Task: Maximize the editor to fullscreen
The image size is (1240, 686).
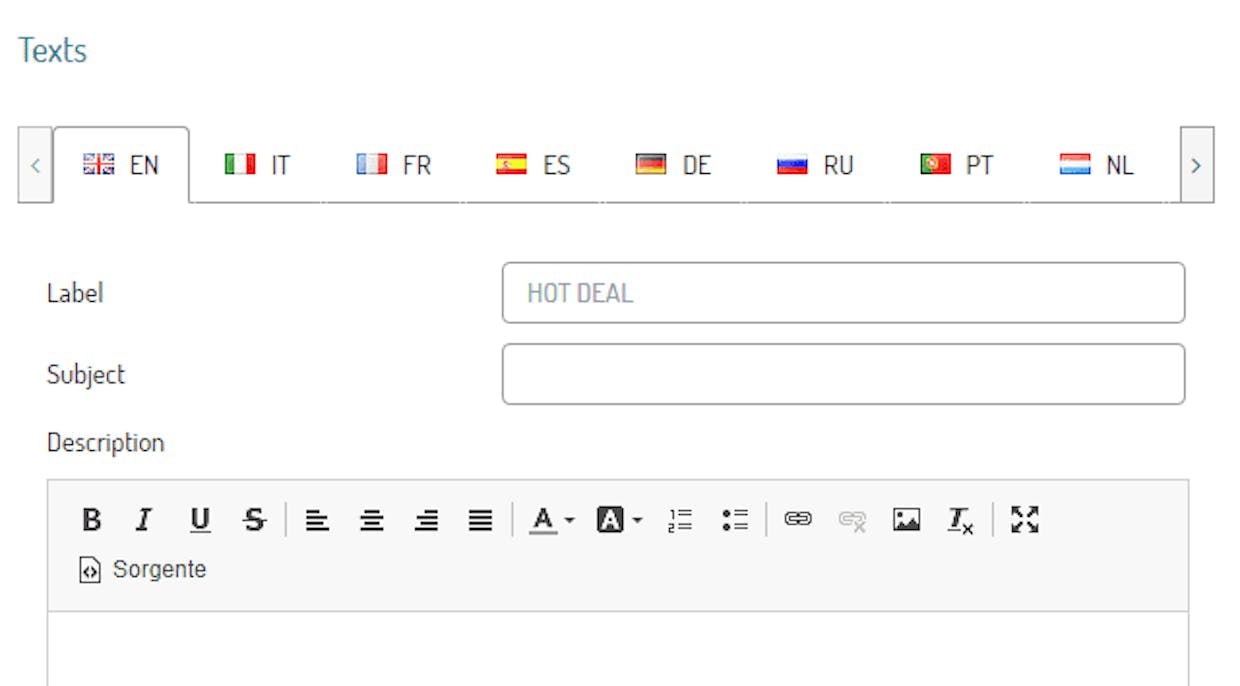Action: click(x=1025, y=520)
